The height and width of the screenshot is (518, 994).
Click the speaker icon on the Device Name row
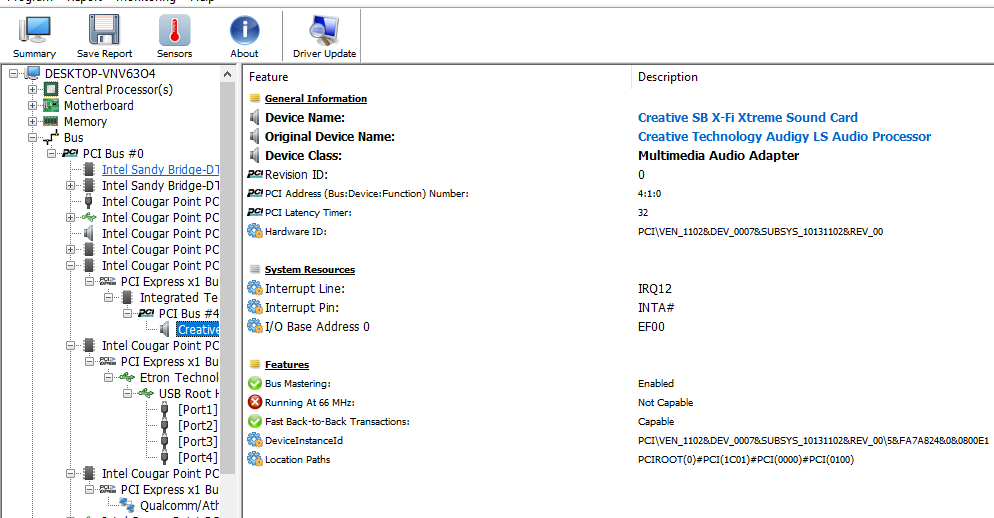tap(255, 117)
